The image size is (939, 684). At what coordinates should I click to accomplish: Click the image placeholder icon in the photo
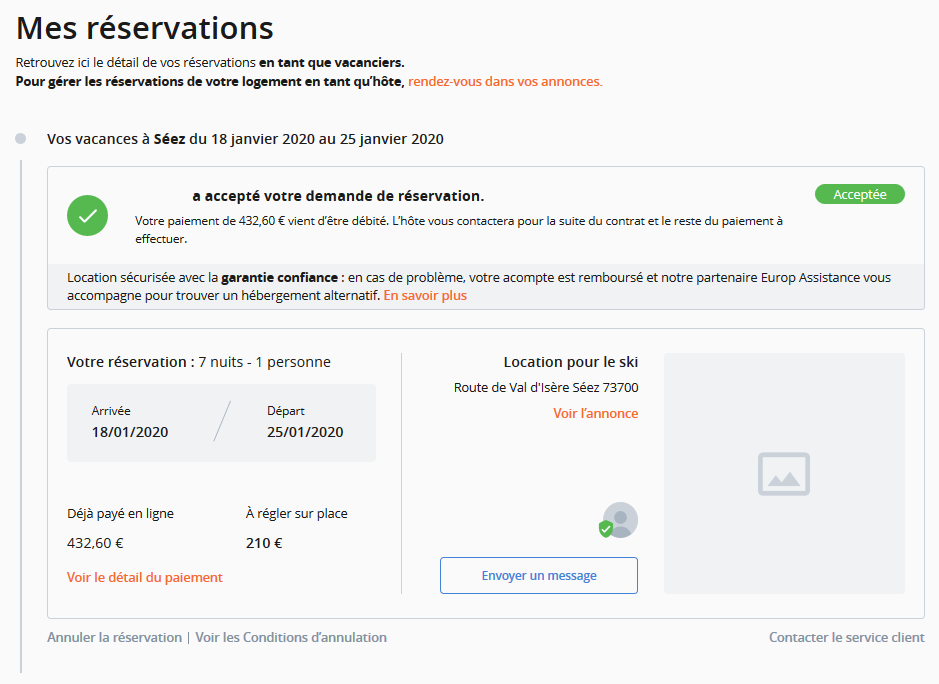click(784, 474)
